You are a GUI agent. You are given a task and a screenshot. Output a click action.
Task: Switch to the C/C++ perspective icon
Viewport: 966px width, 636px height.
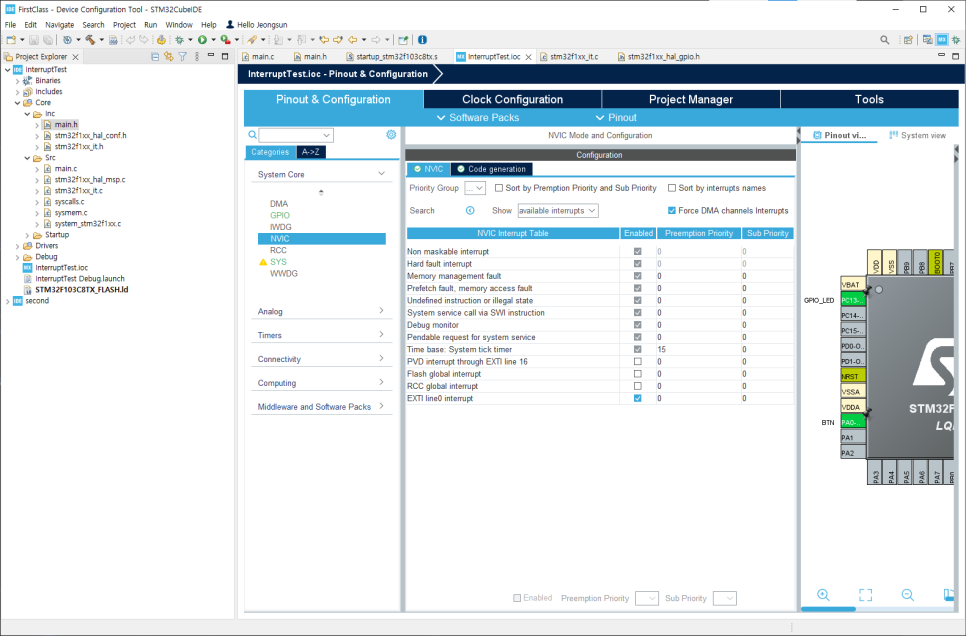tap(927, 39)
